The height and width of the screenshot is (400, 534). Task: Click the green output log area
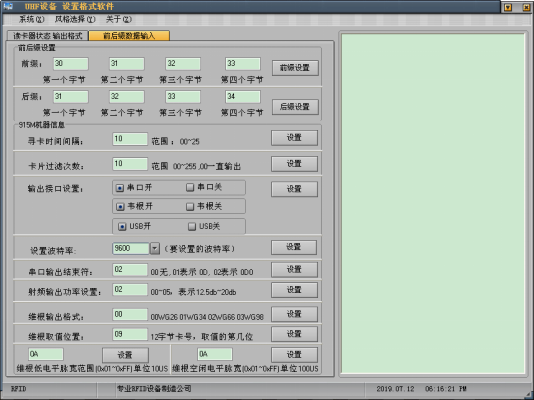pos(433,204)
